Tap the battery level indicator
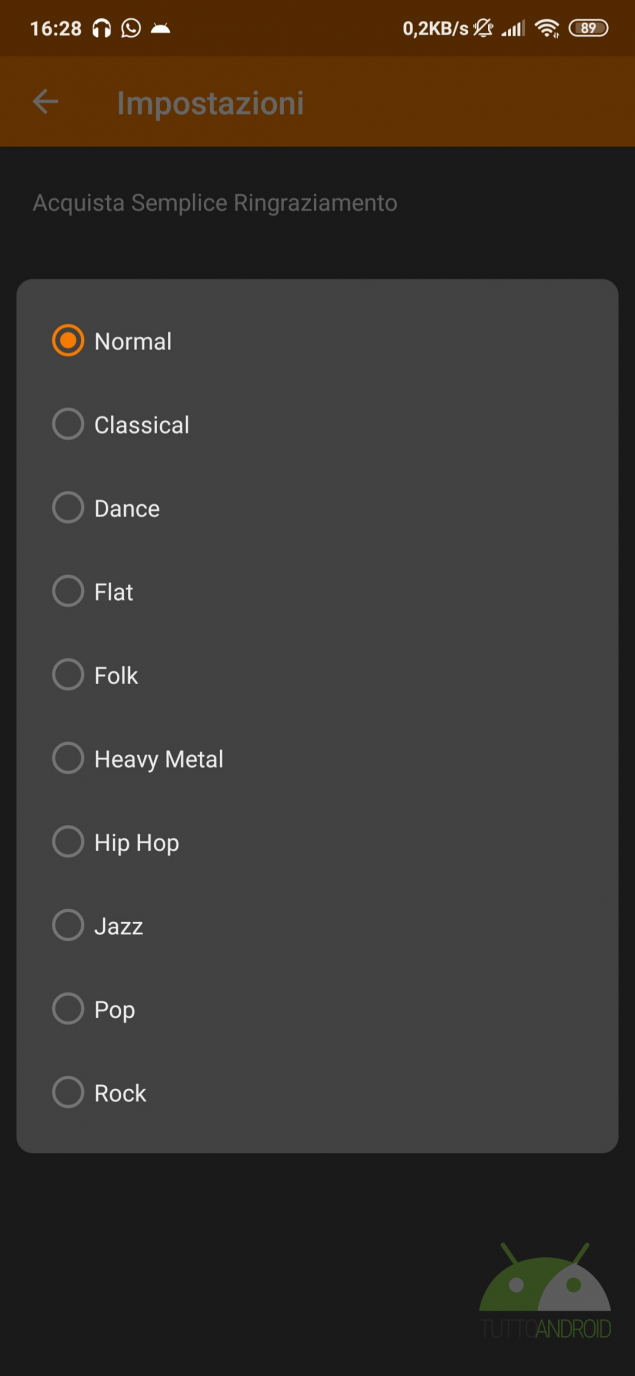 pos(588,28)
